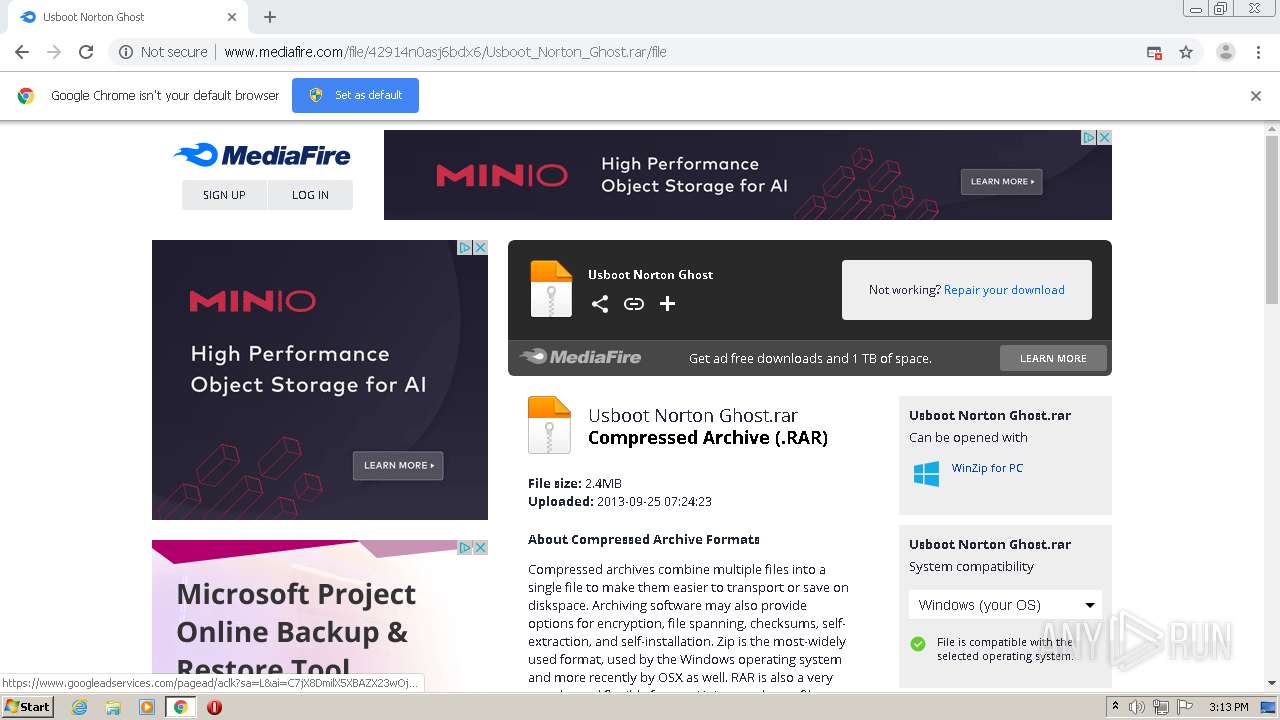
Task: Click the 3:13 PM clock
Action: (1228, 707)
